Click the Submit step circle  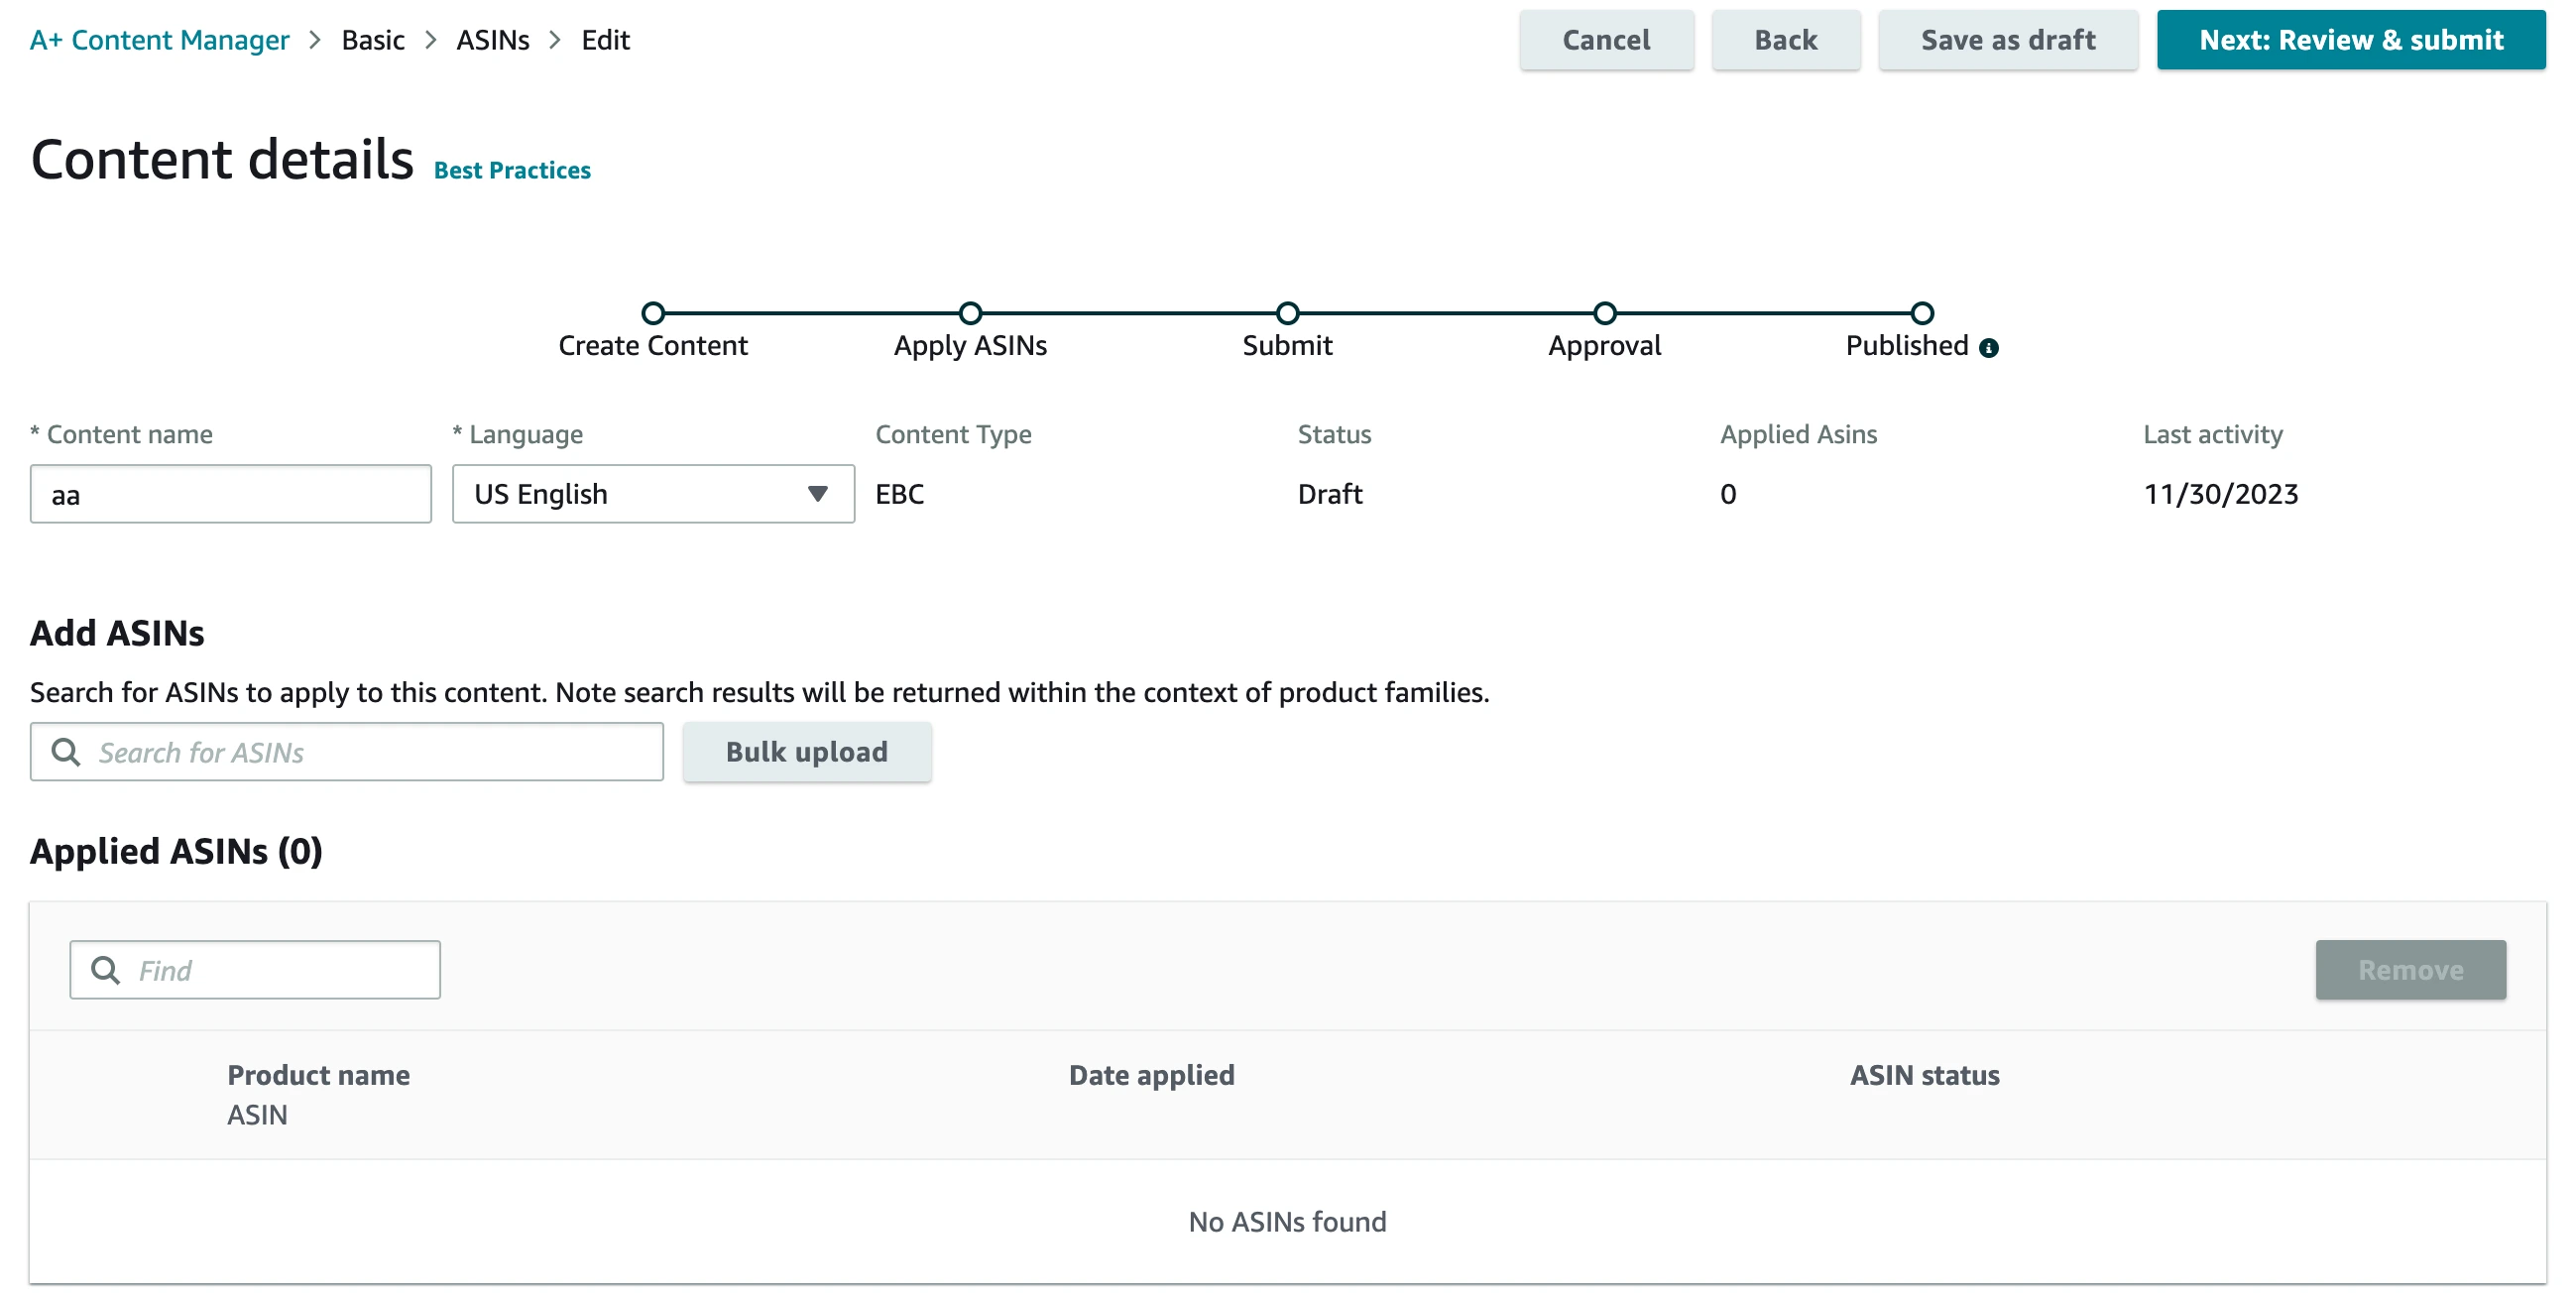1287,313
